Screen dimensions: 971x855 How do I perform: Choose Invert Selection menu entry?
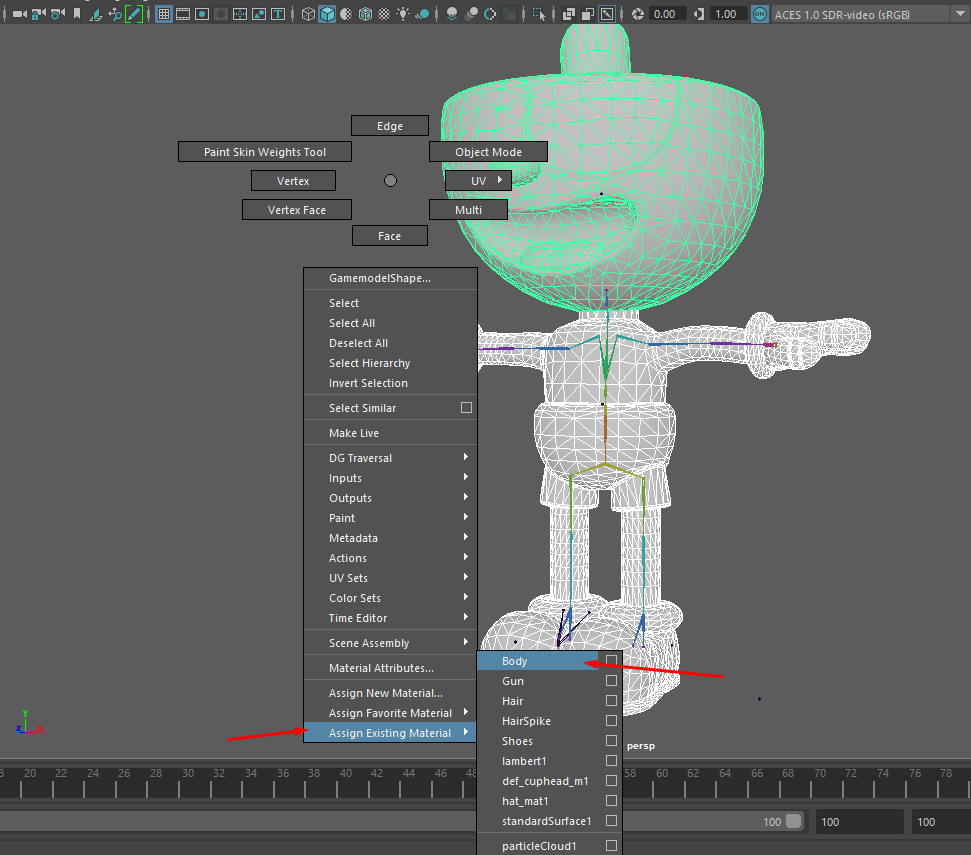[391, 383]
